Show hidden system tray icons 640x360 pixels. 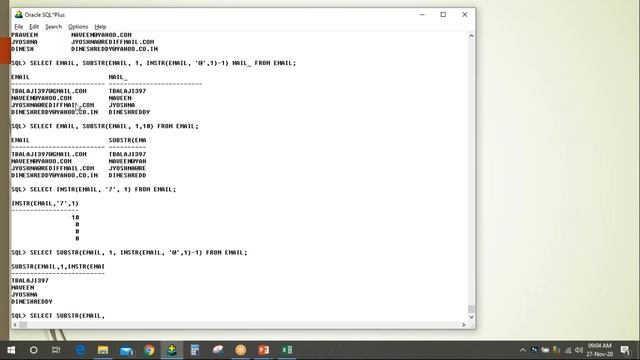(x=522, y=350)
